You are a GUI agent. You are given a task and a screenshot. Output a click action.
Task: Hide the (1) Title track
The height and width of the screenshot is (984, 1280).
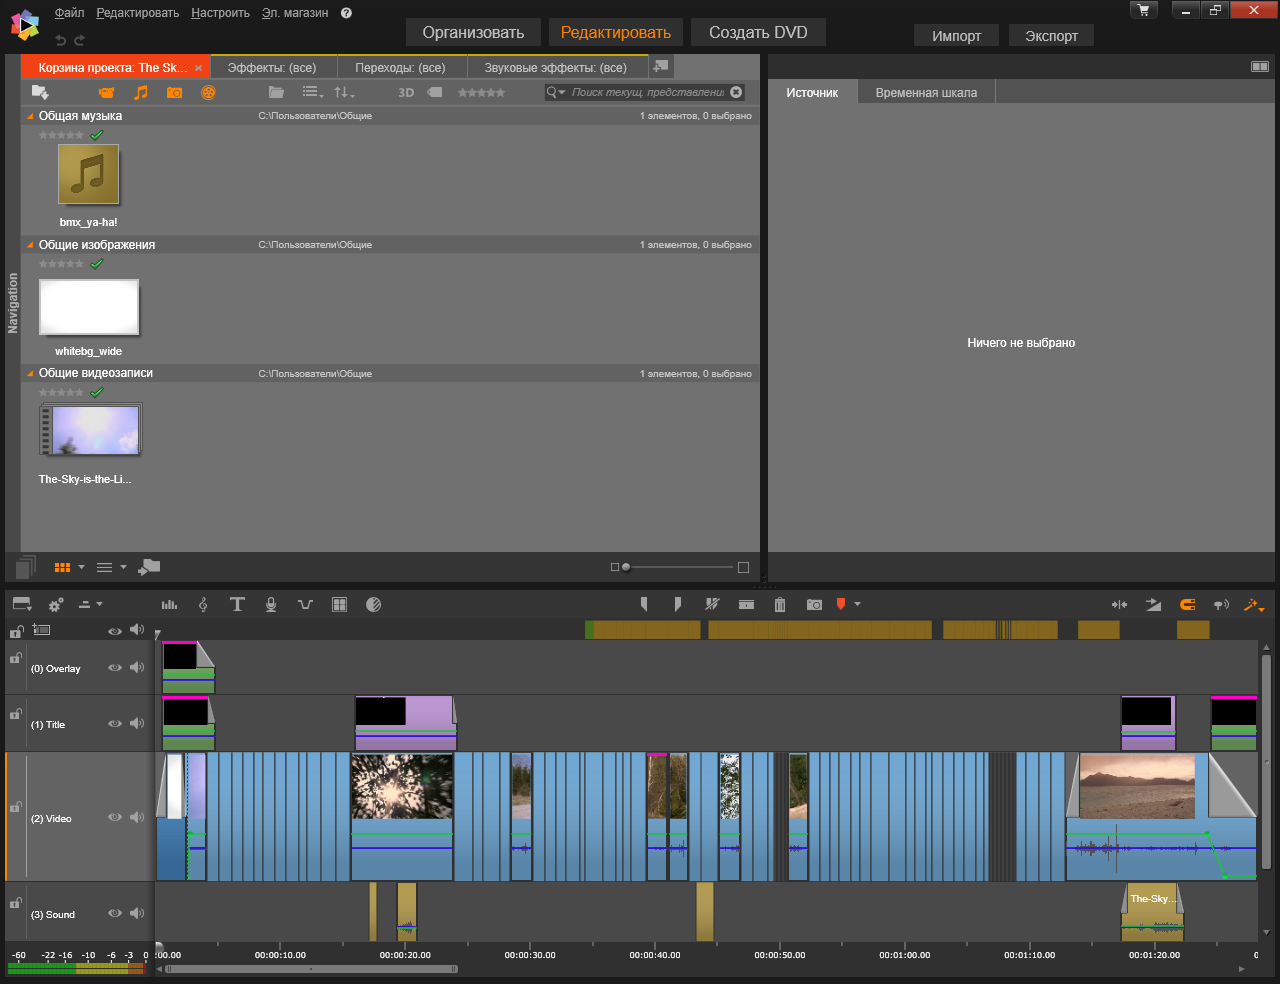click(x=115, y=723)
